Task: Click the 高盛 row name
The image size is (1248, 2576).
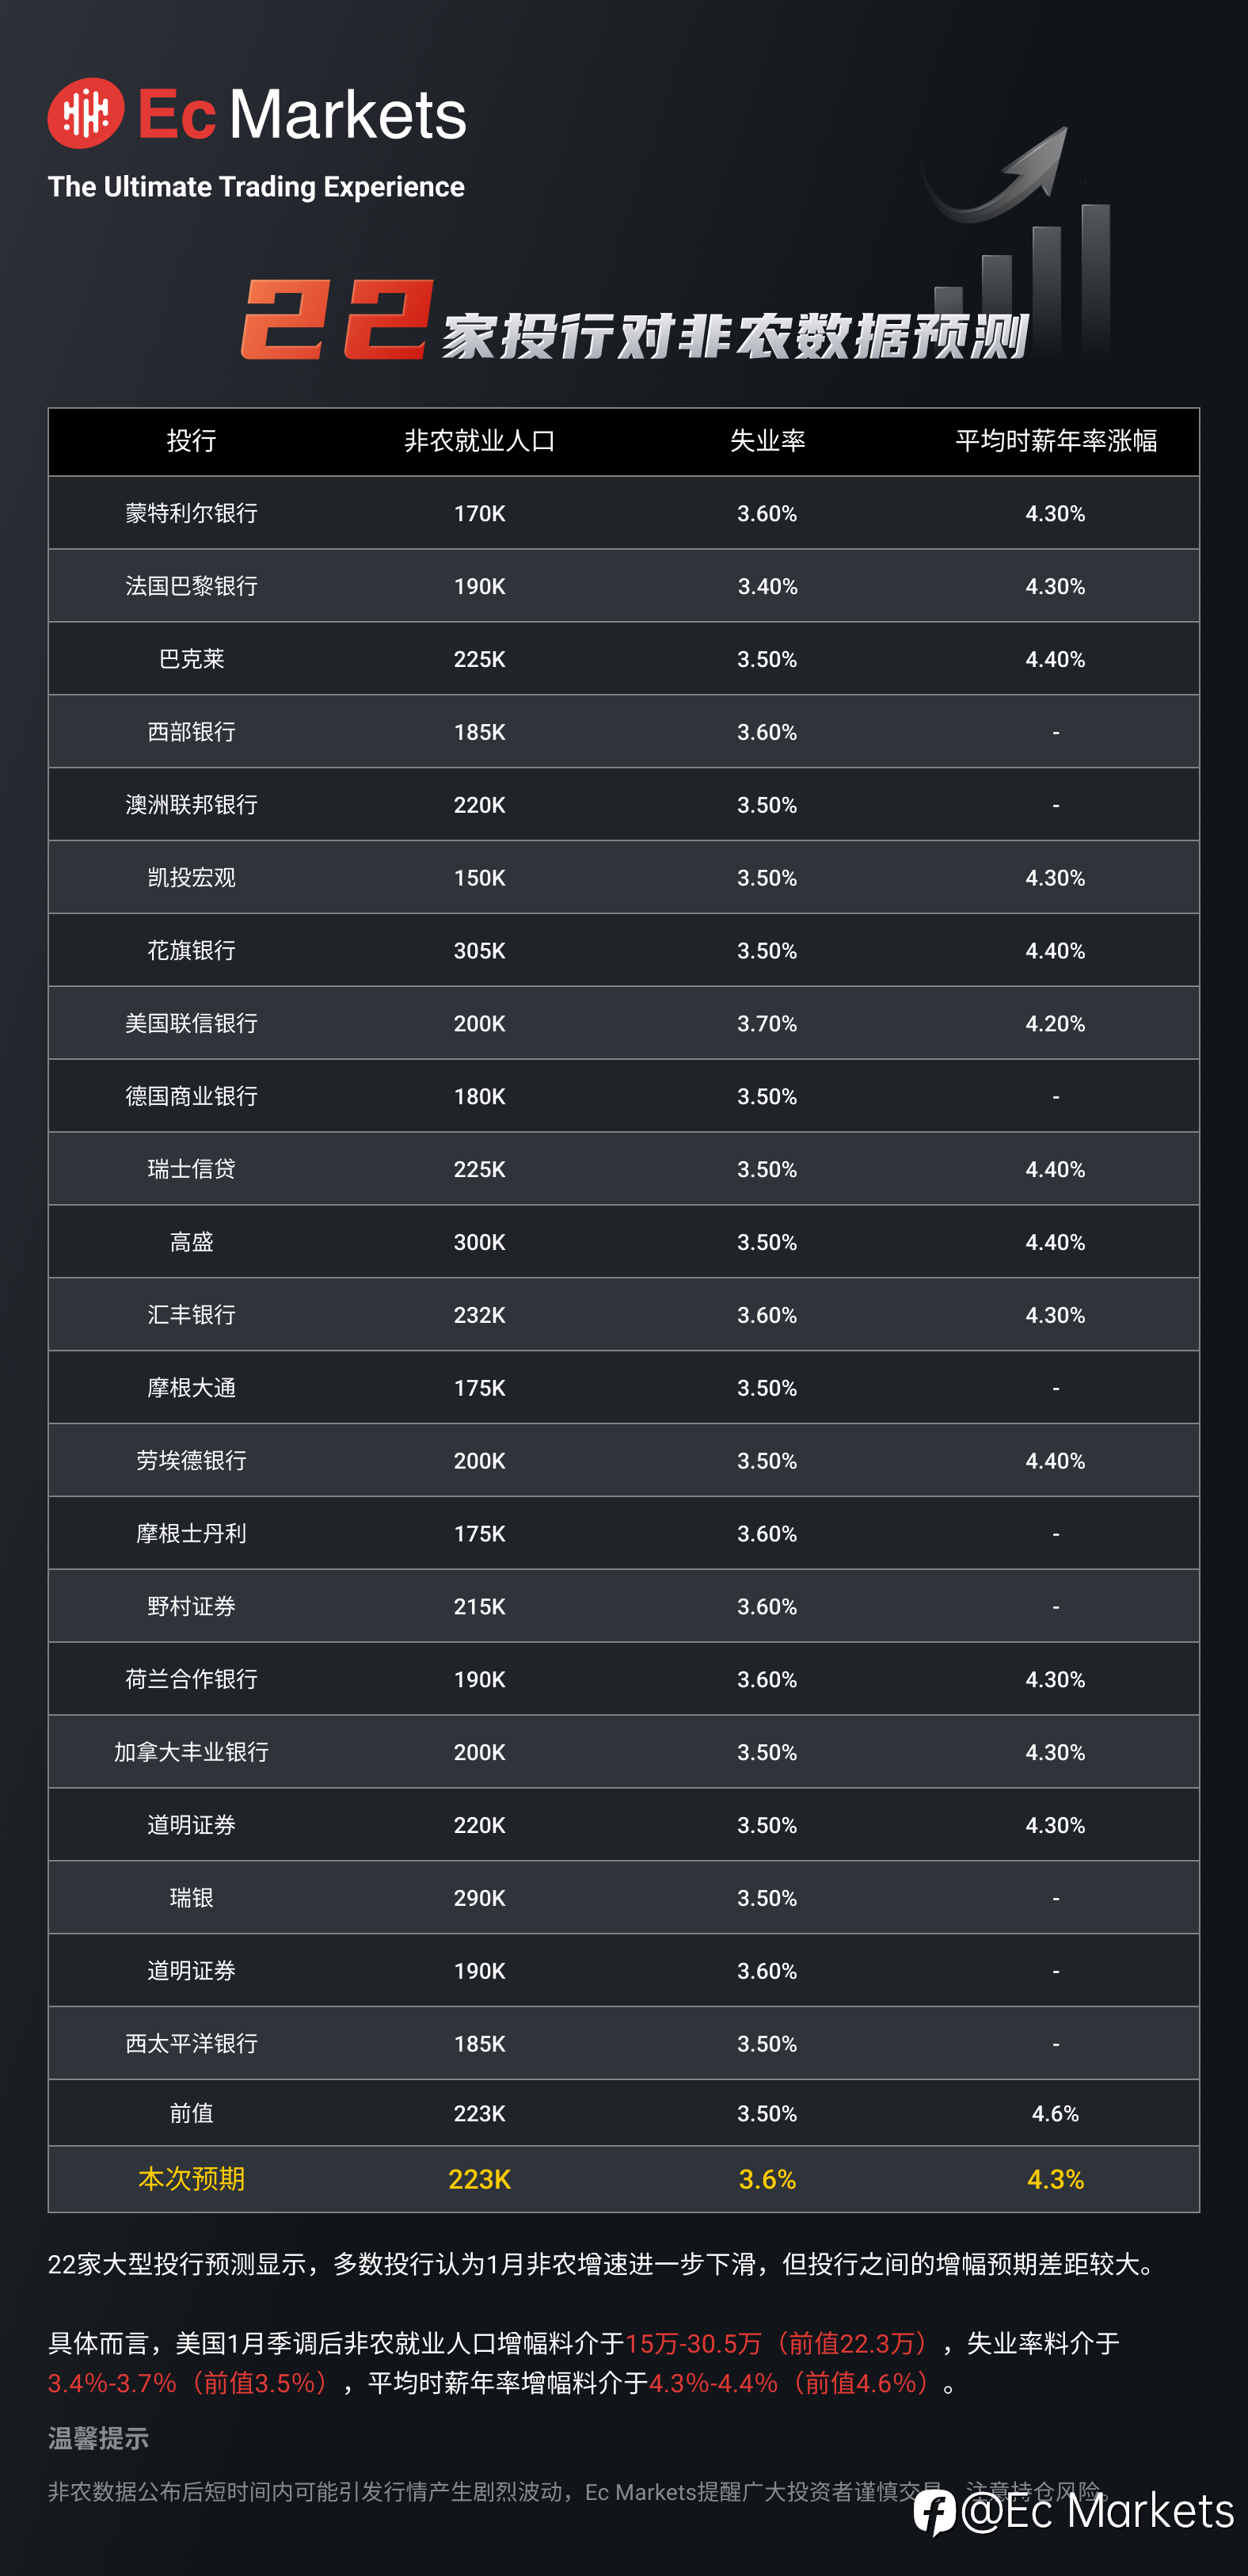Action: coord(191,1242)
